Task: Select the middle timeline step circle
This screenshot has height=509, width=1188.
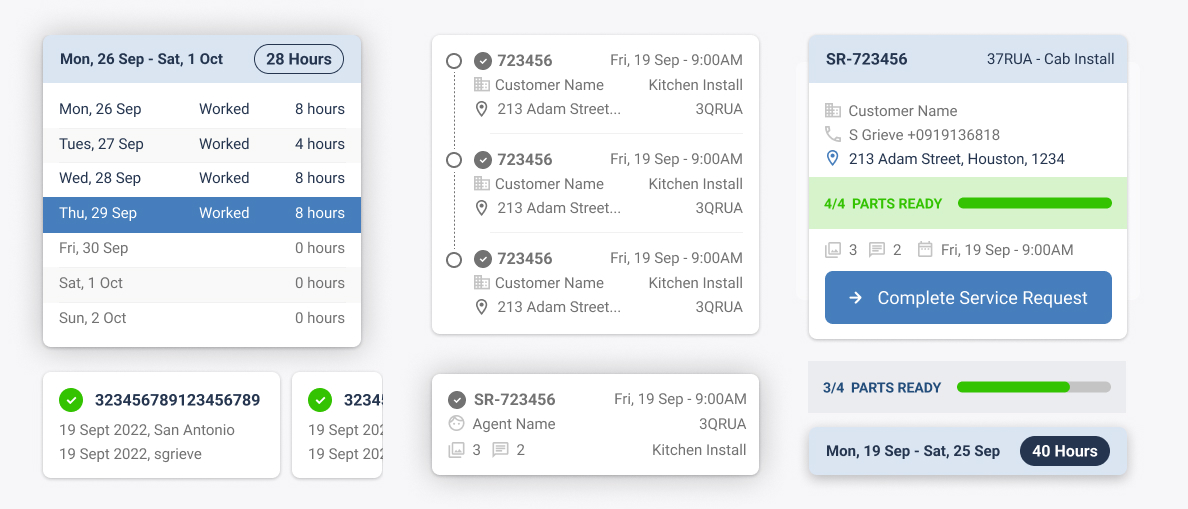Action: click(x=454, y=160)
